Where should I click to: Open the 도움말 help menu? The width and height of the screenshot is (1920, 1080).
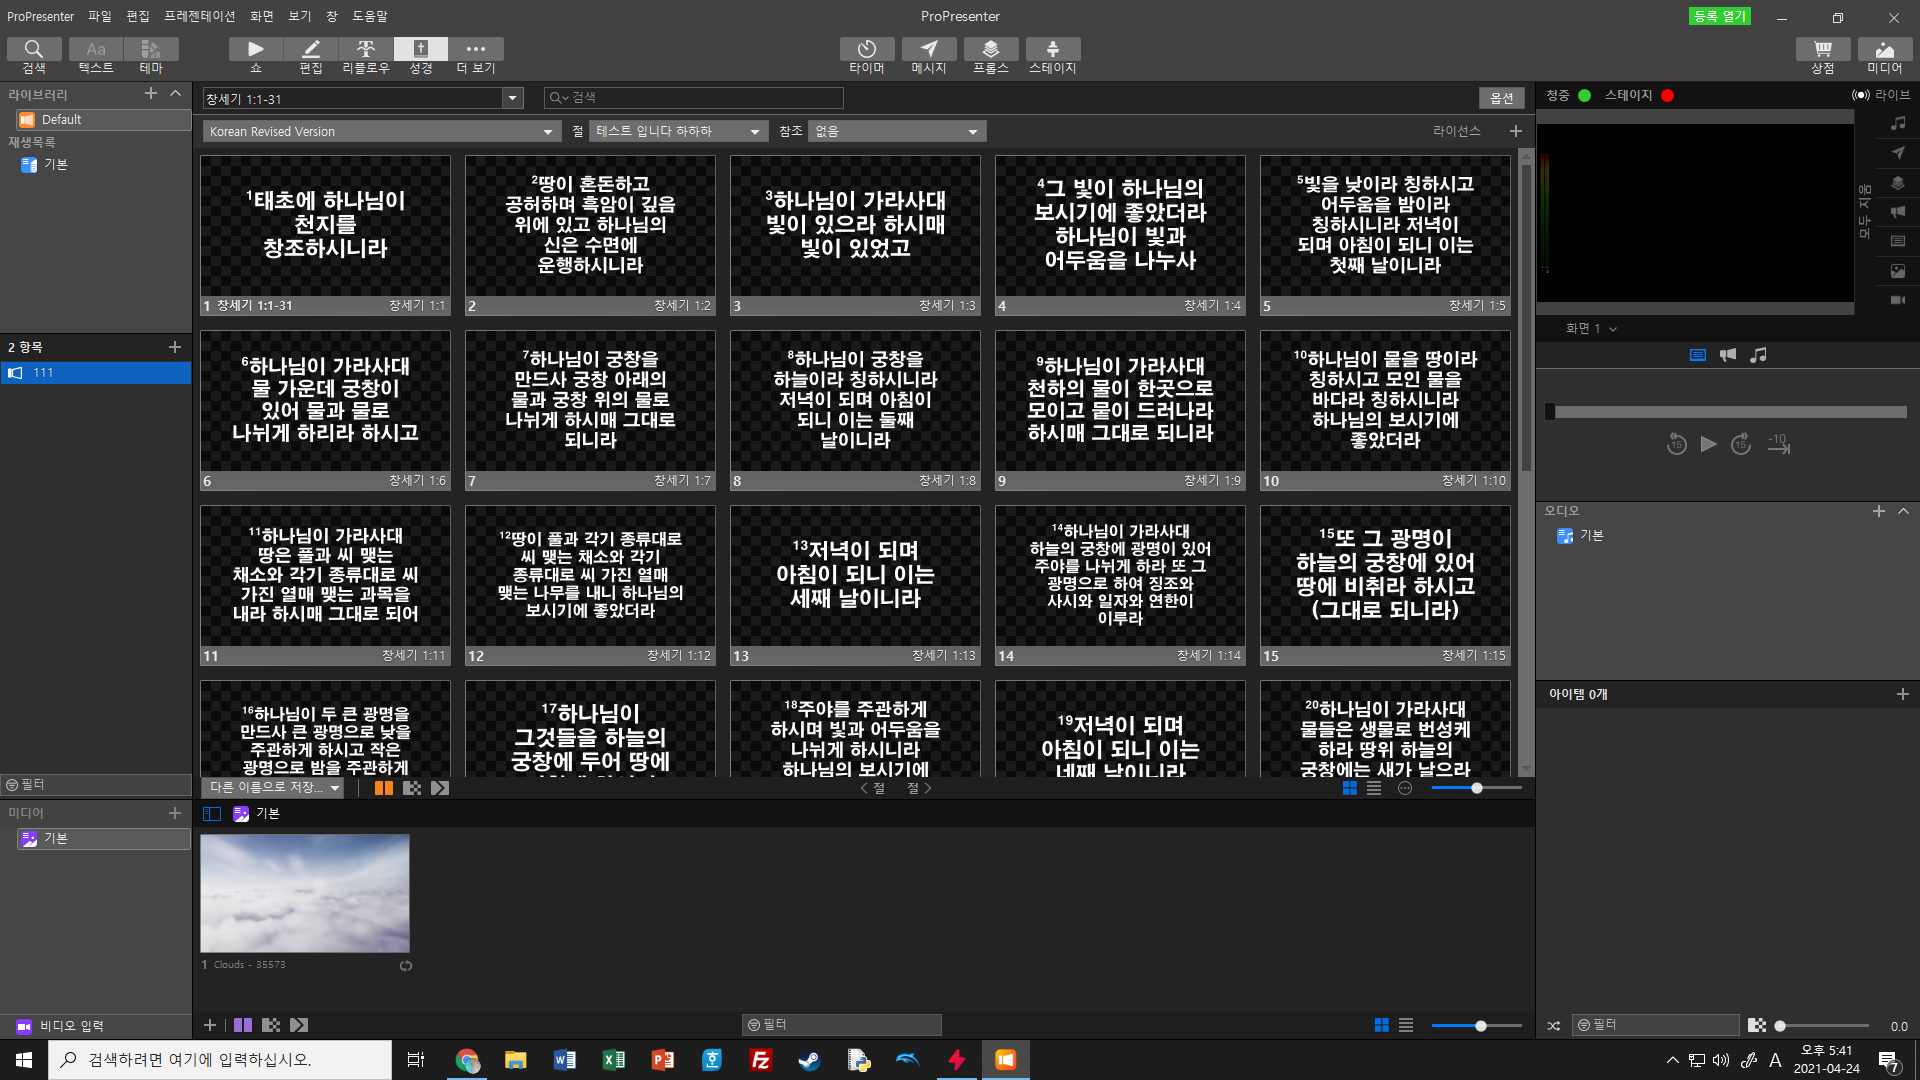click(369, 16)
